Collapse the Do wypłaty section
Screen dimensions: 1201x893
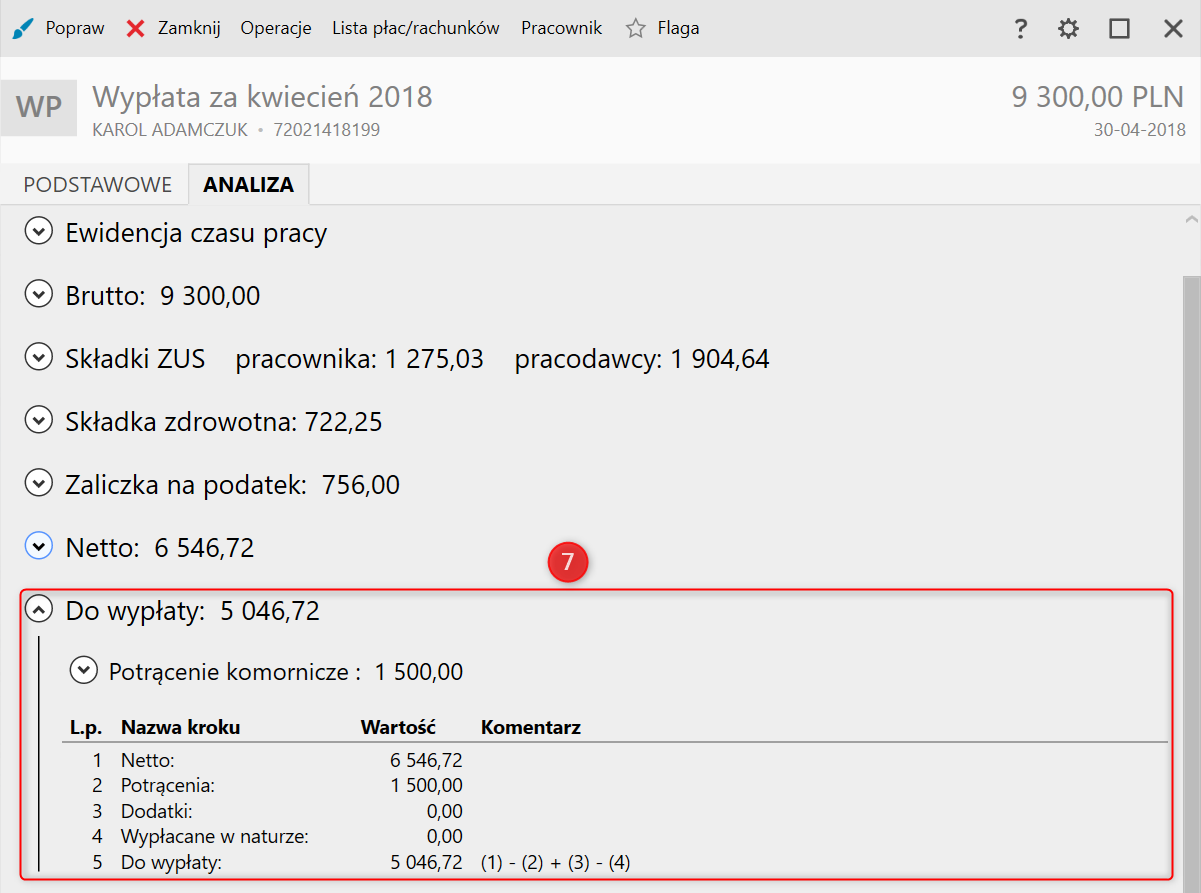tap(38, 610)
